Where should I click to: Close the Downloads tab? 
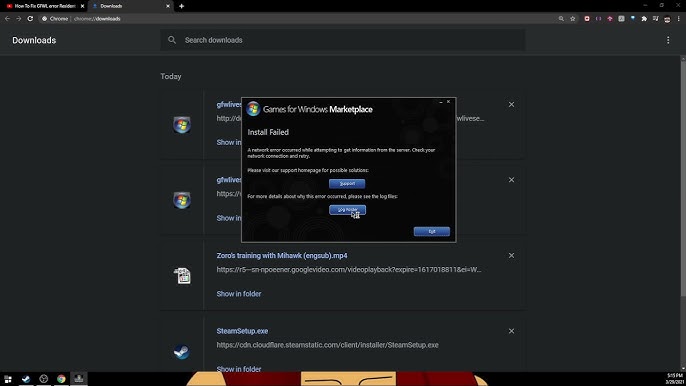(x=168, y=6)
